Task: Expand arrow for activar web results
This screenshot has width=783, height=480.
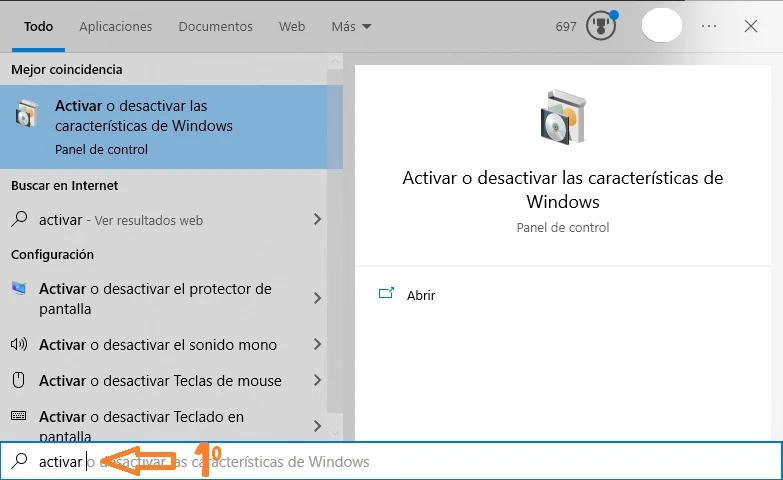Action: point(317,219)
